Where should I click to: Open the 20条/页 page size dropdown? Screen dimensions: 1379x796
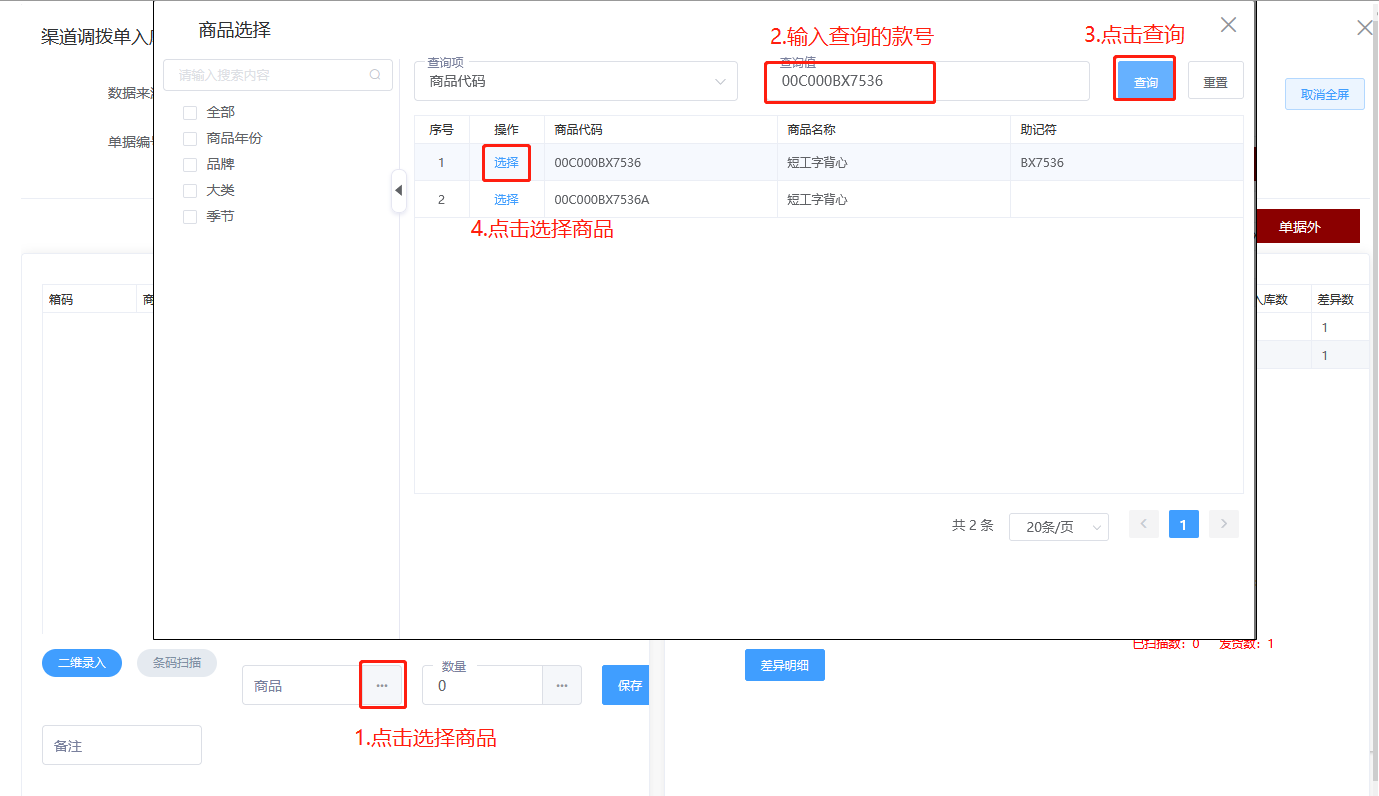1059,527
